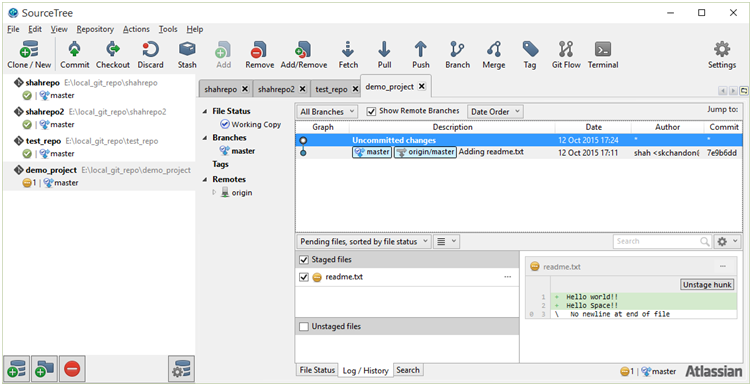Click the Checkout toolbar icon
The image size is (752, 386).
[x=113, y=55]
